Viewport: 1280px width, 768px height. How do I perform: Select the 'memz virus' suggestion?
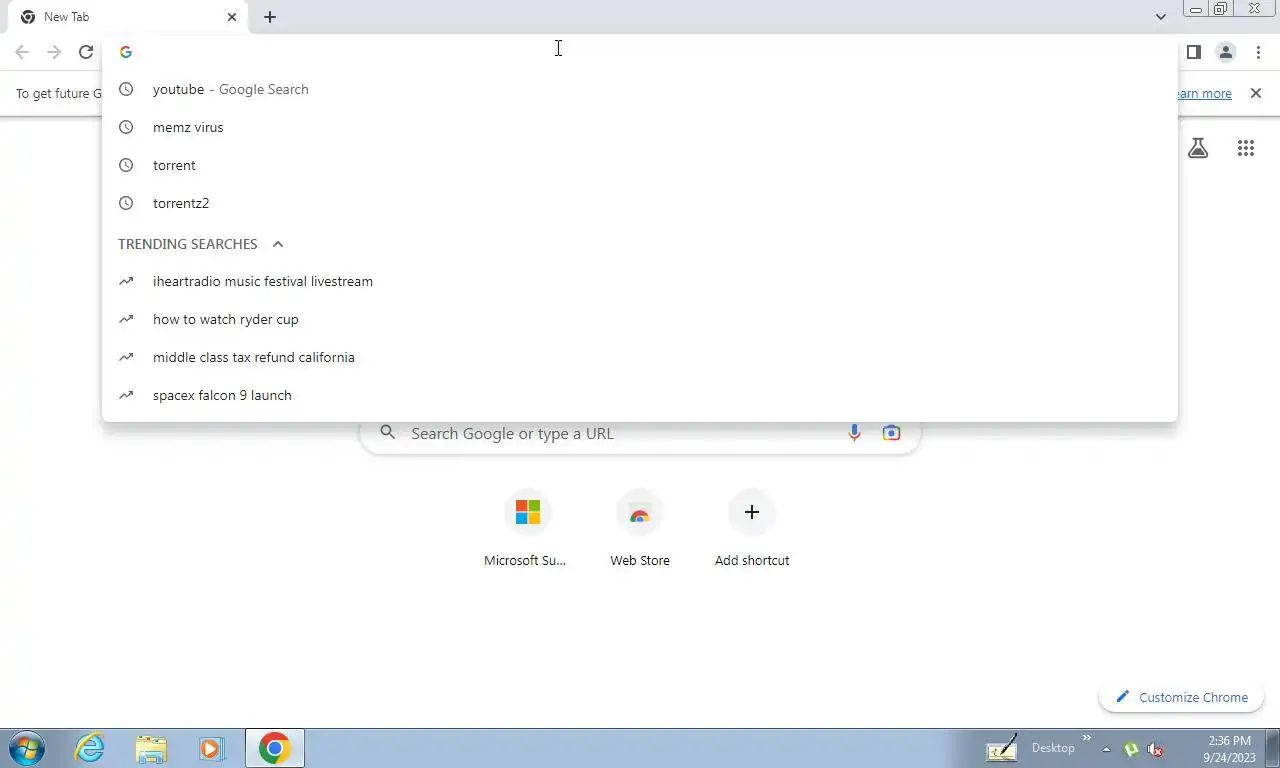[x=640, y=127]
